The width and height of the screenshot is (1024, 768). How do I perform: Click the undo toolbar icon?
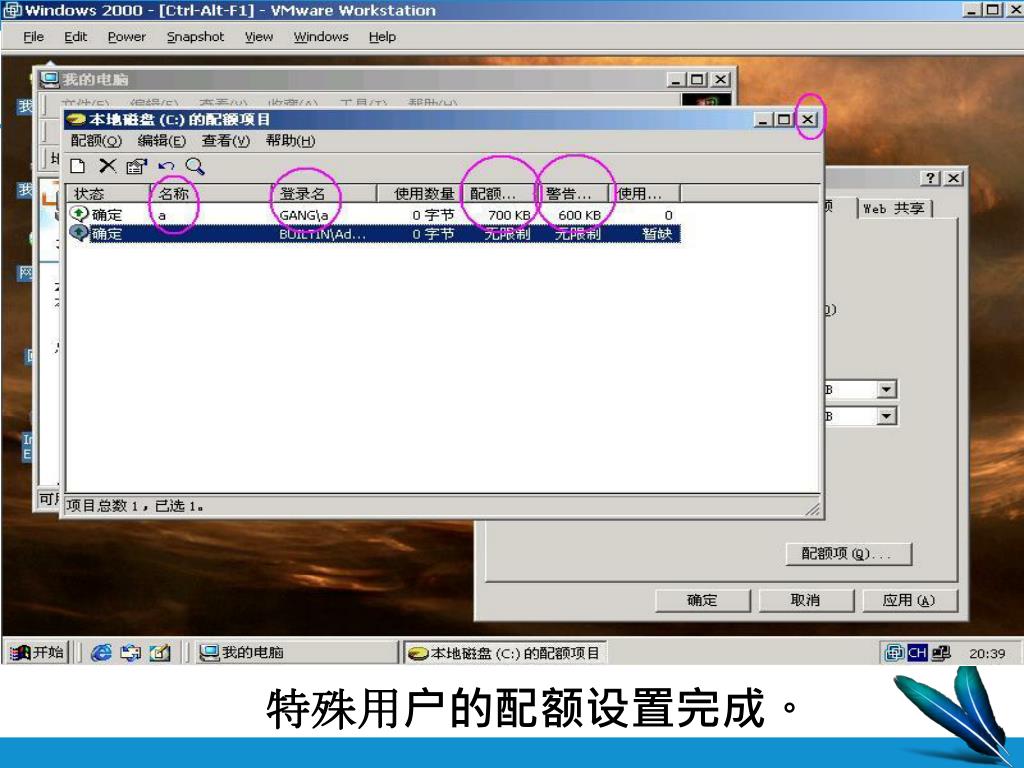166,167
